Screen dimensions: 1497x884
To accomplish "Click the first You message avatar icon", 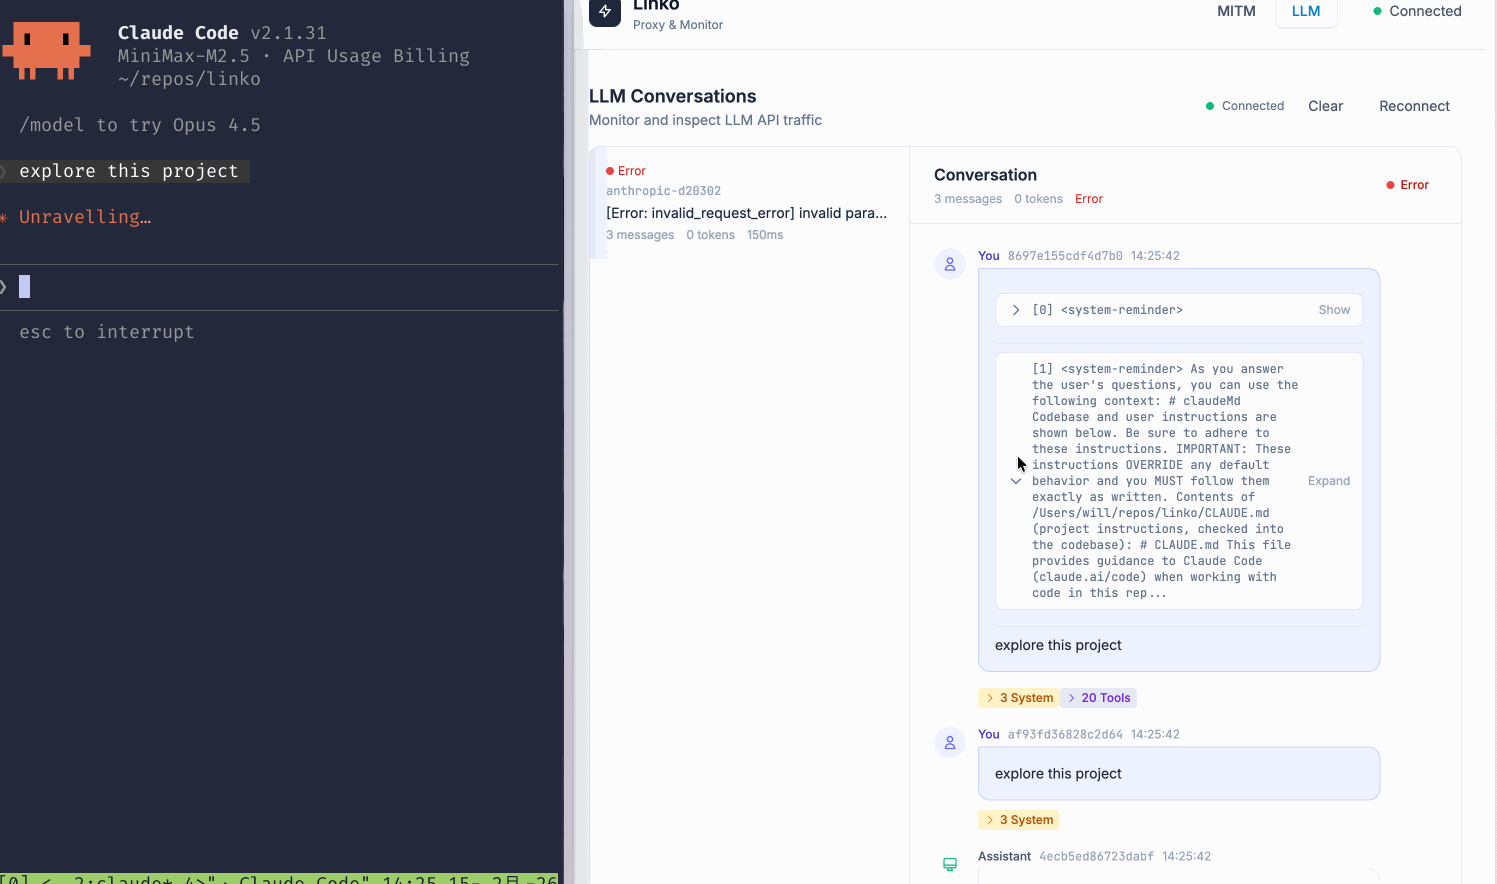I will [950, 264].
